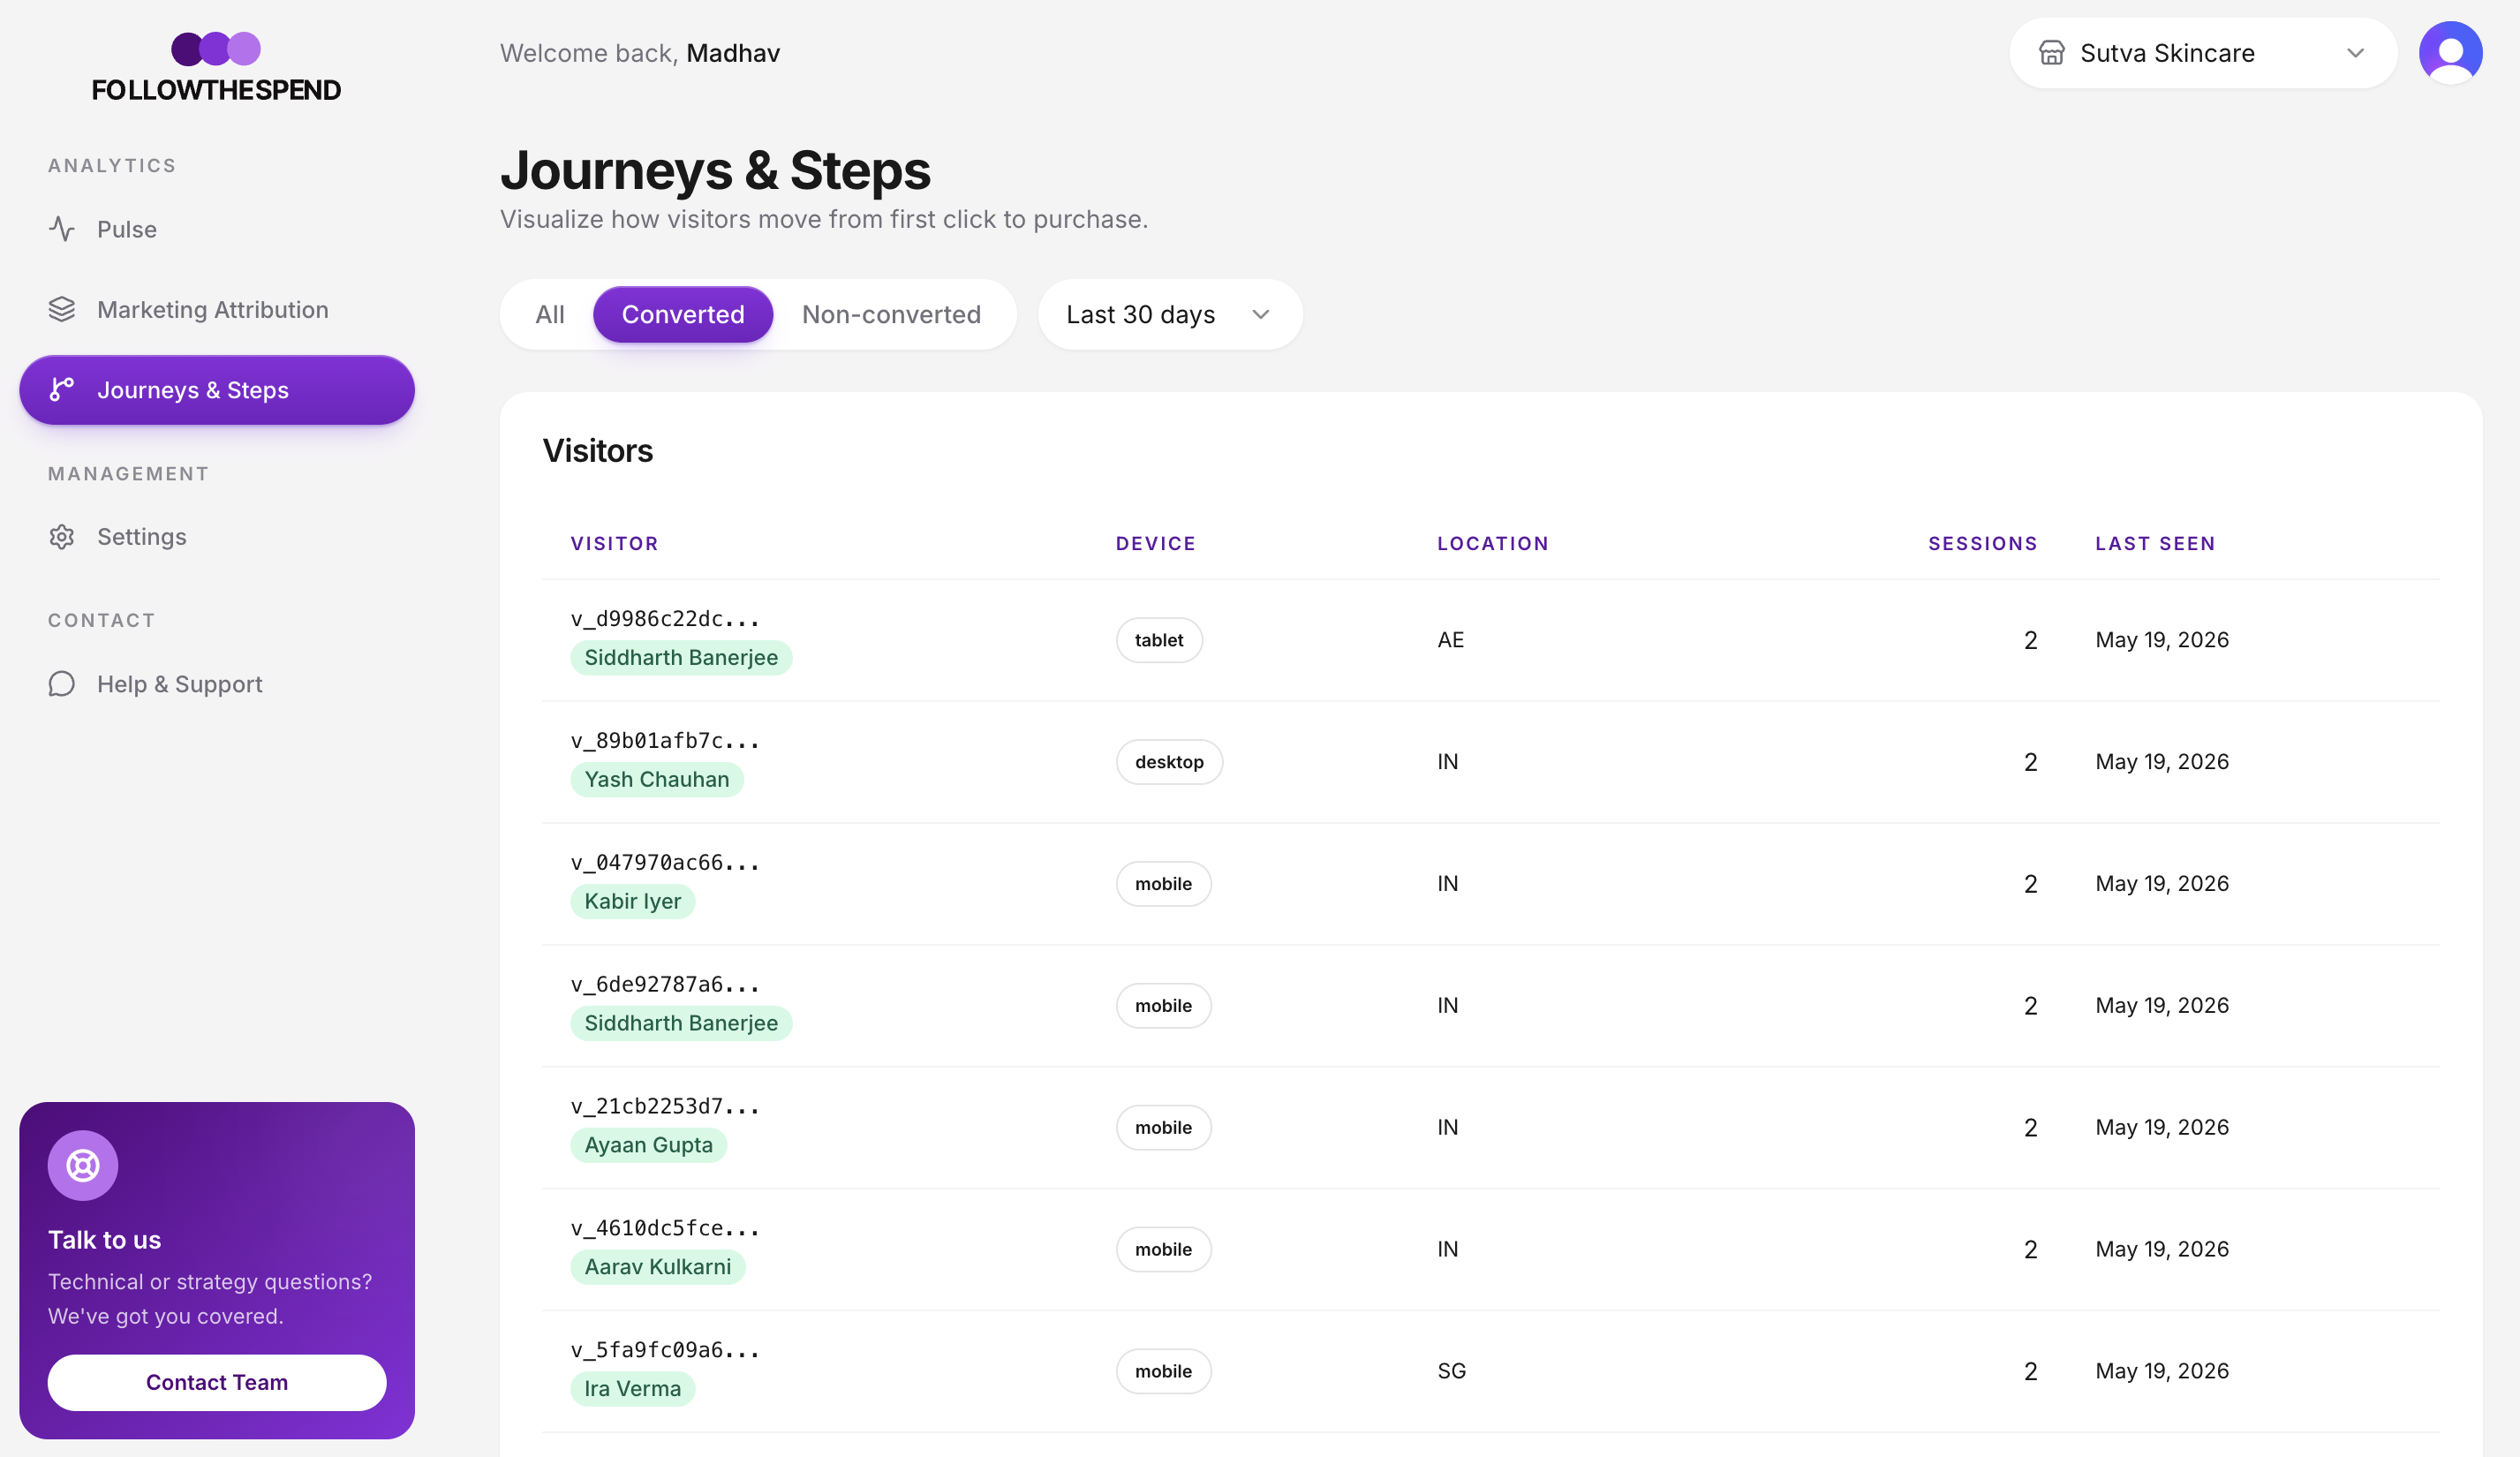Click the Journeys & Steps page title
The height and width of the screenshot is (1457, 2520).
(715, 170)
